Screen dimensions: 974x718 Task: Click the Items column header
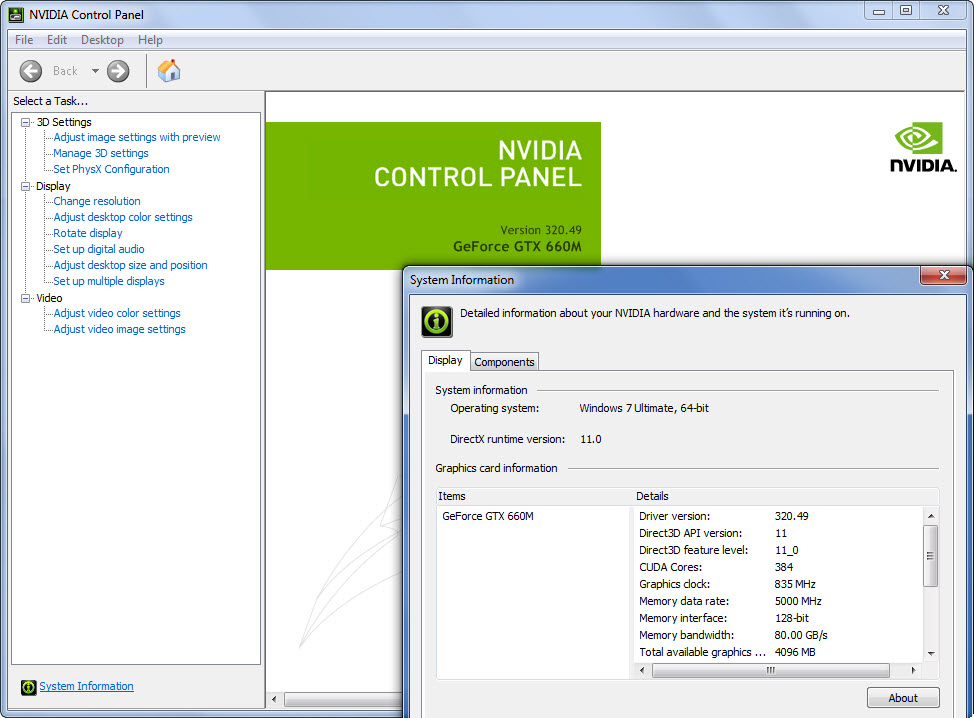534,496
